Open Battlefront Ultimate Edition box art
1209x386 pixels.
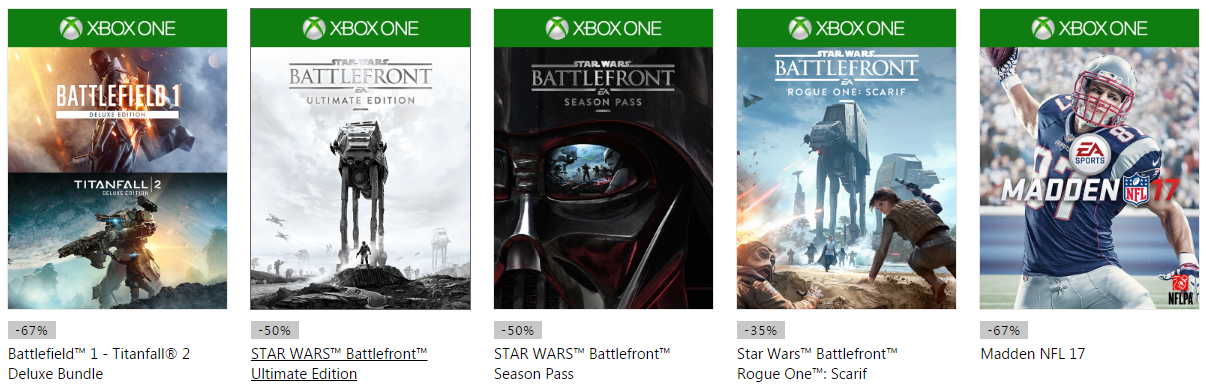click(x=360, y=178)
